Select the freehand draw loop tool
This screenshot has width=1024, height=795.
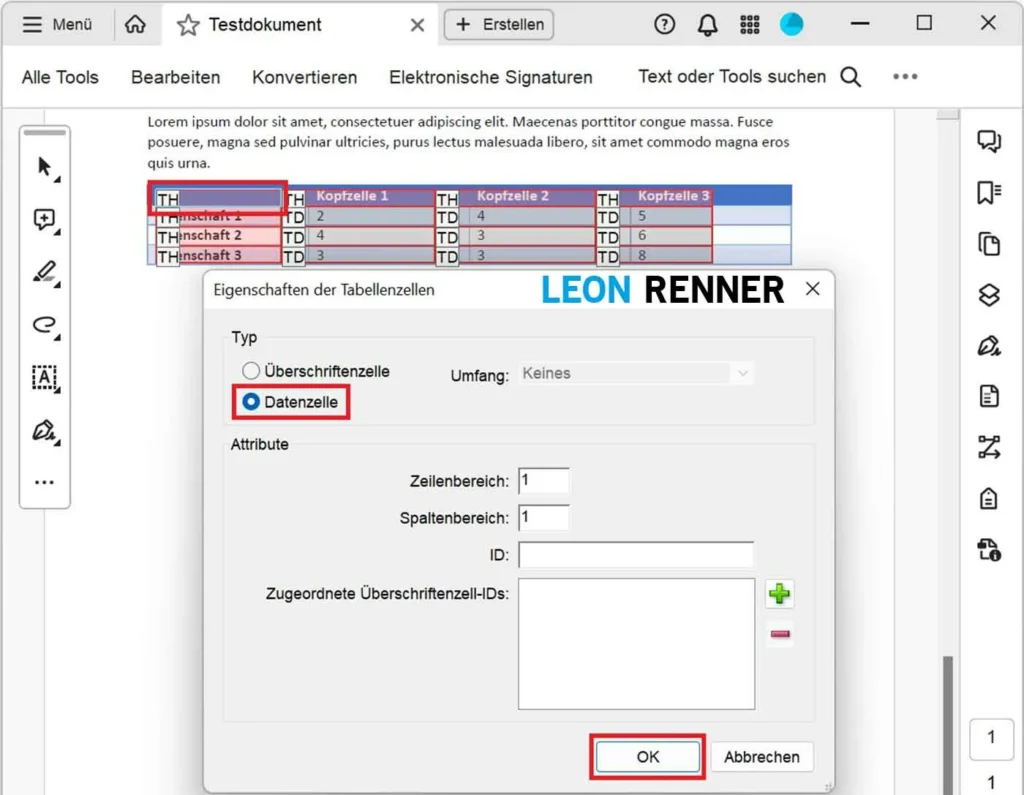pyautogui.click(x=44, y=324)
